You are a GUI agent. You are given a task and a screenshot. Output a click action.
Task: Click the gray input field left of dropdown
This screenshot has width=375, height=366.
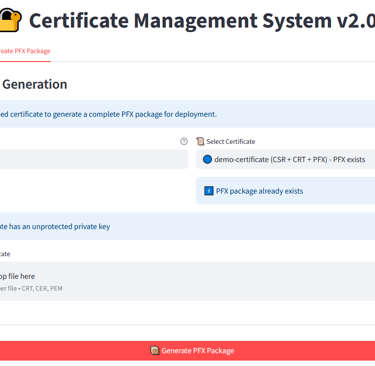(94, 159)
